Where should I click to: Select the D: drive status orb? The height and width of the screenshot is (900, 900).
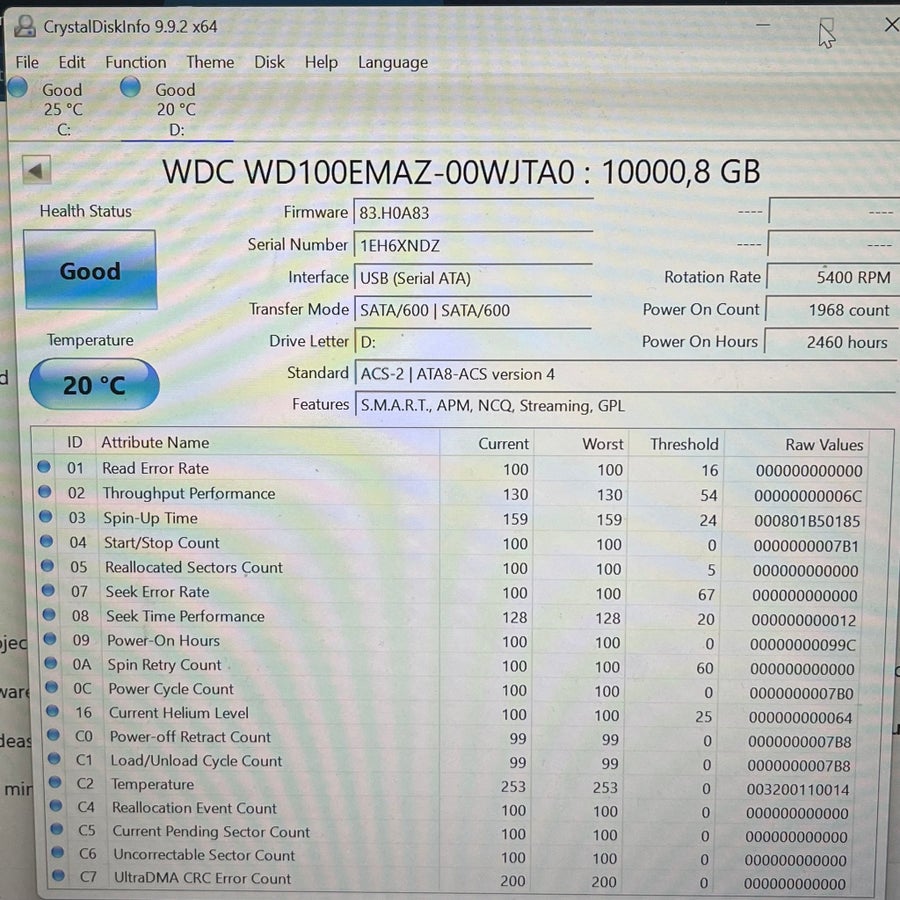130,87
